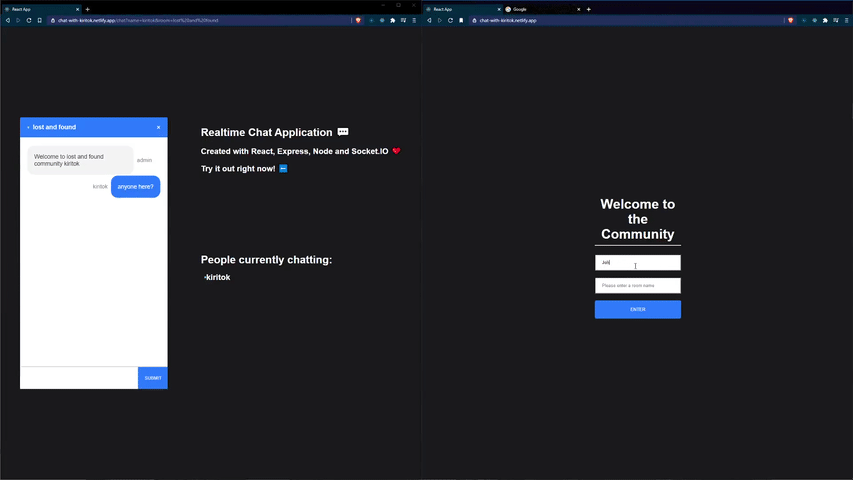This screenshot has height=480, width=853.
Task: Click the admin welcome message bubble
Action: [x=81, y=160]
